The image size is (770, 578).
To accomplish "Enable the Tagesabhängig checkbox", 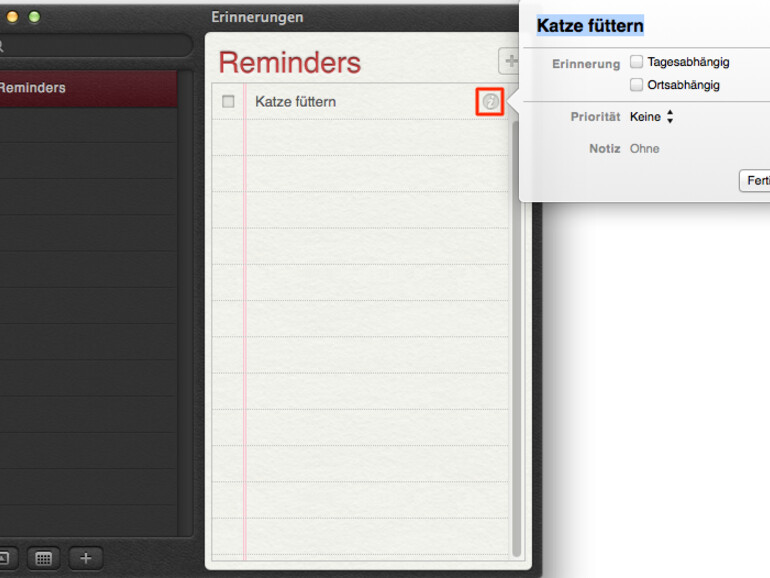I will click(x=636, y=62).
